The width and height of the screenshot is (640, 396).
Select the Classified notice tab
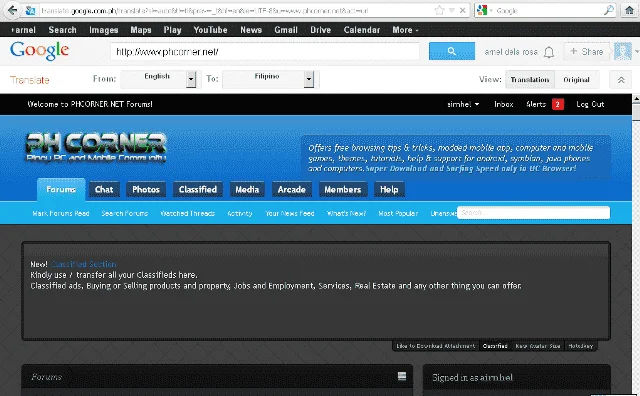pos(495,346)
